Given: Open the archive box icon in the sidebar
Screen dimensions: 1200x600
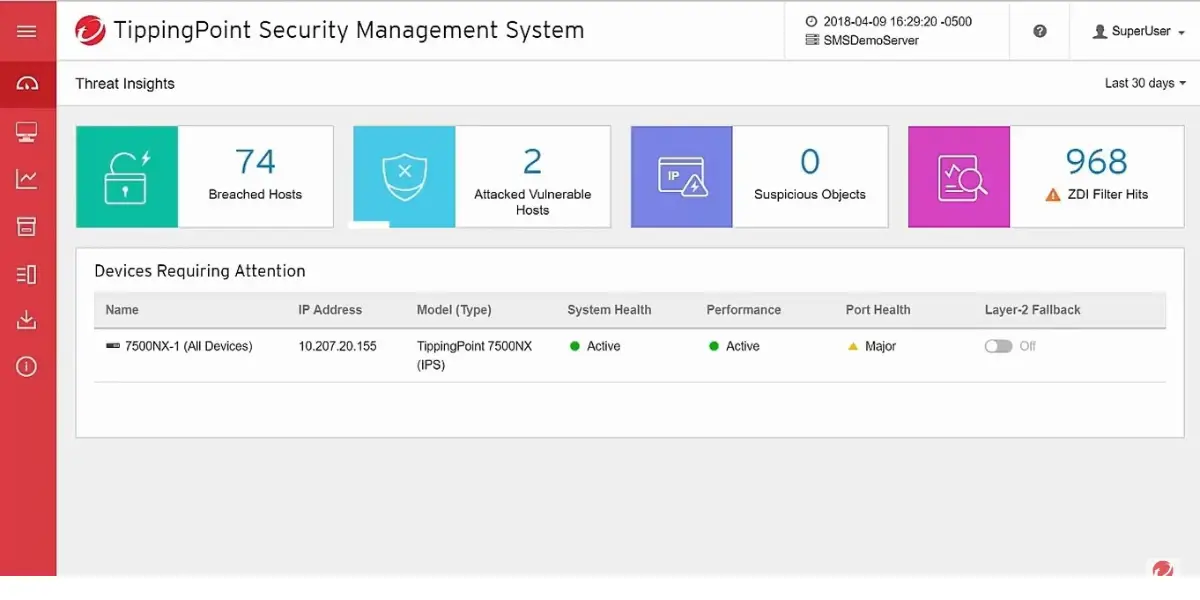Looking at the screenshot, I should tap(27, 226).
